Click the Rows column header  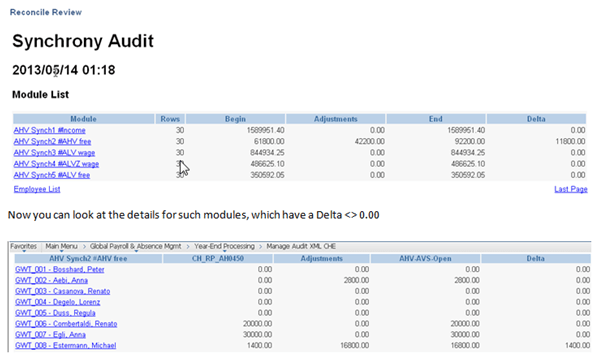coord(170,119)
